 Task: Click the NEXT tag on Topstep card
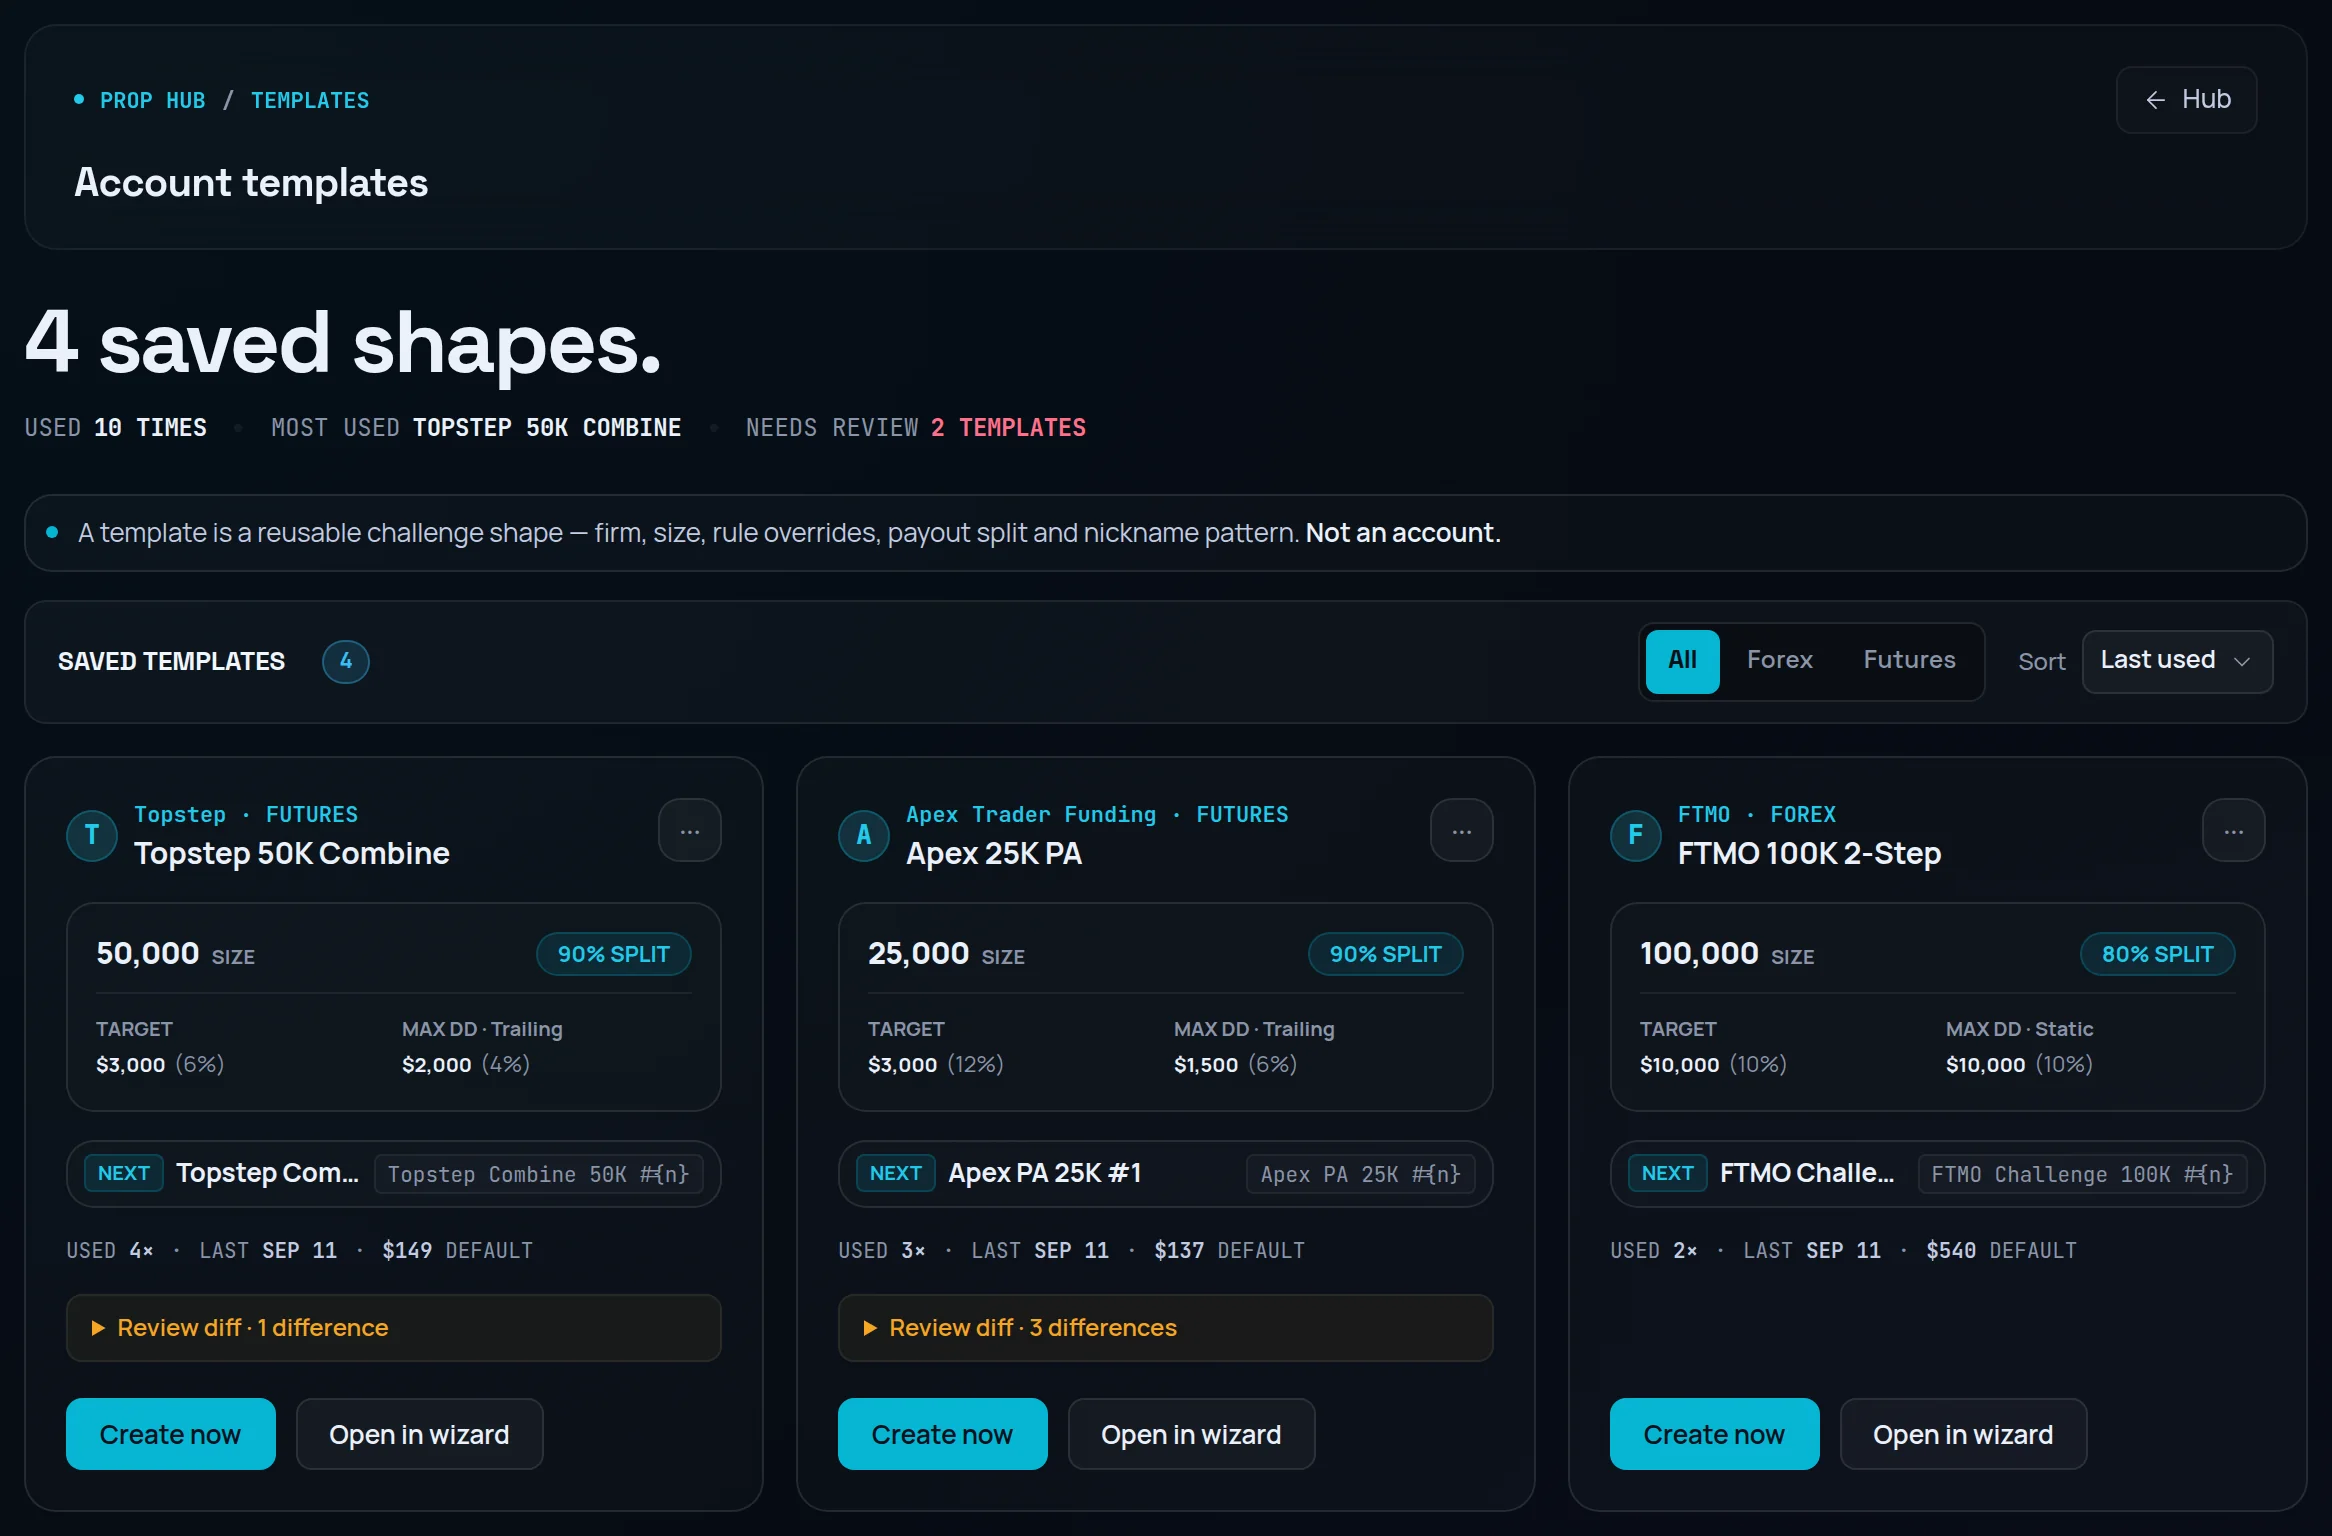[124, 1174]
